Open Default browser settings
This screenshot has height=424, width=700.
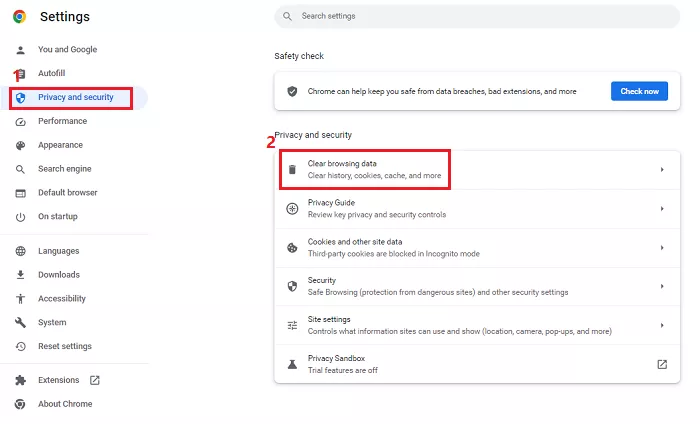[x=67, y=193]
